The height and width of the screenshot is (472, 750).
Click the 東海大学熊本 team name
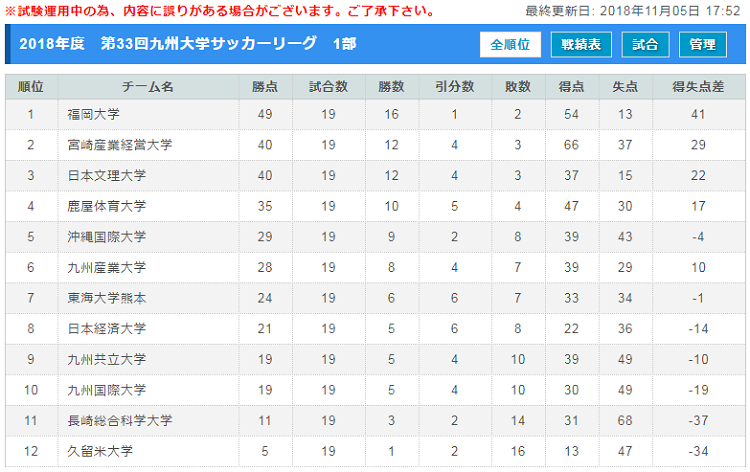point(107,298)
